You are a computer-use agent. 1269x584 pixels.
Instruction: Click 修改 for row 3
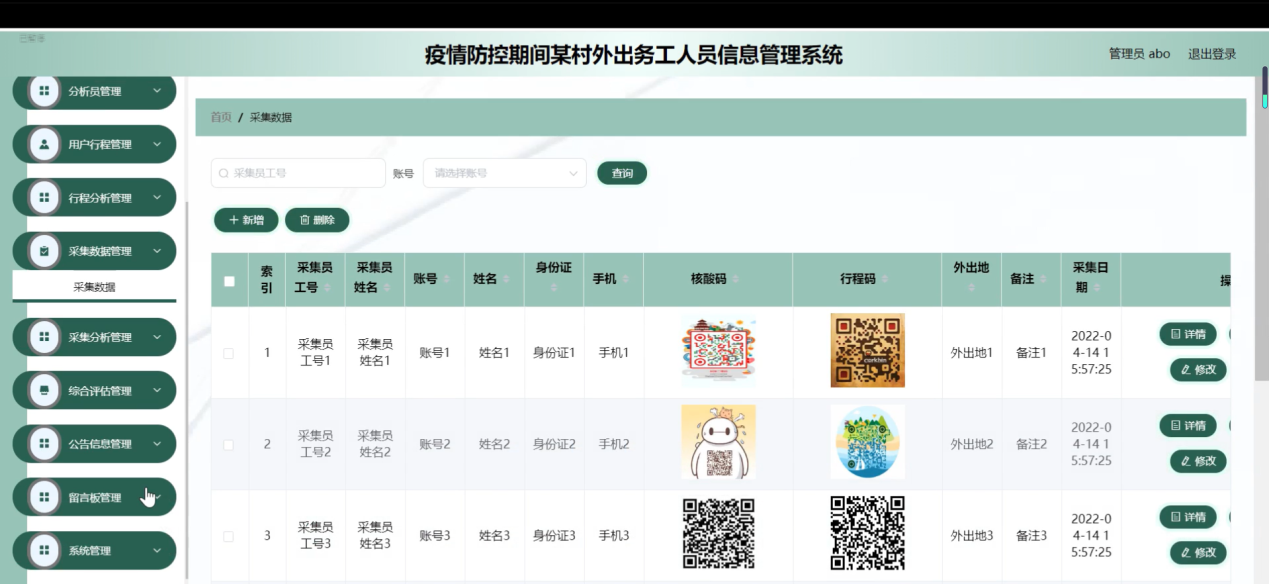(1198, 552)
